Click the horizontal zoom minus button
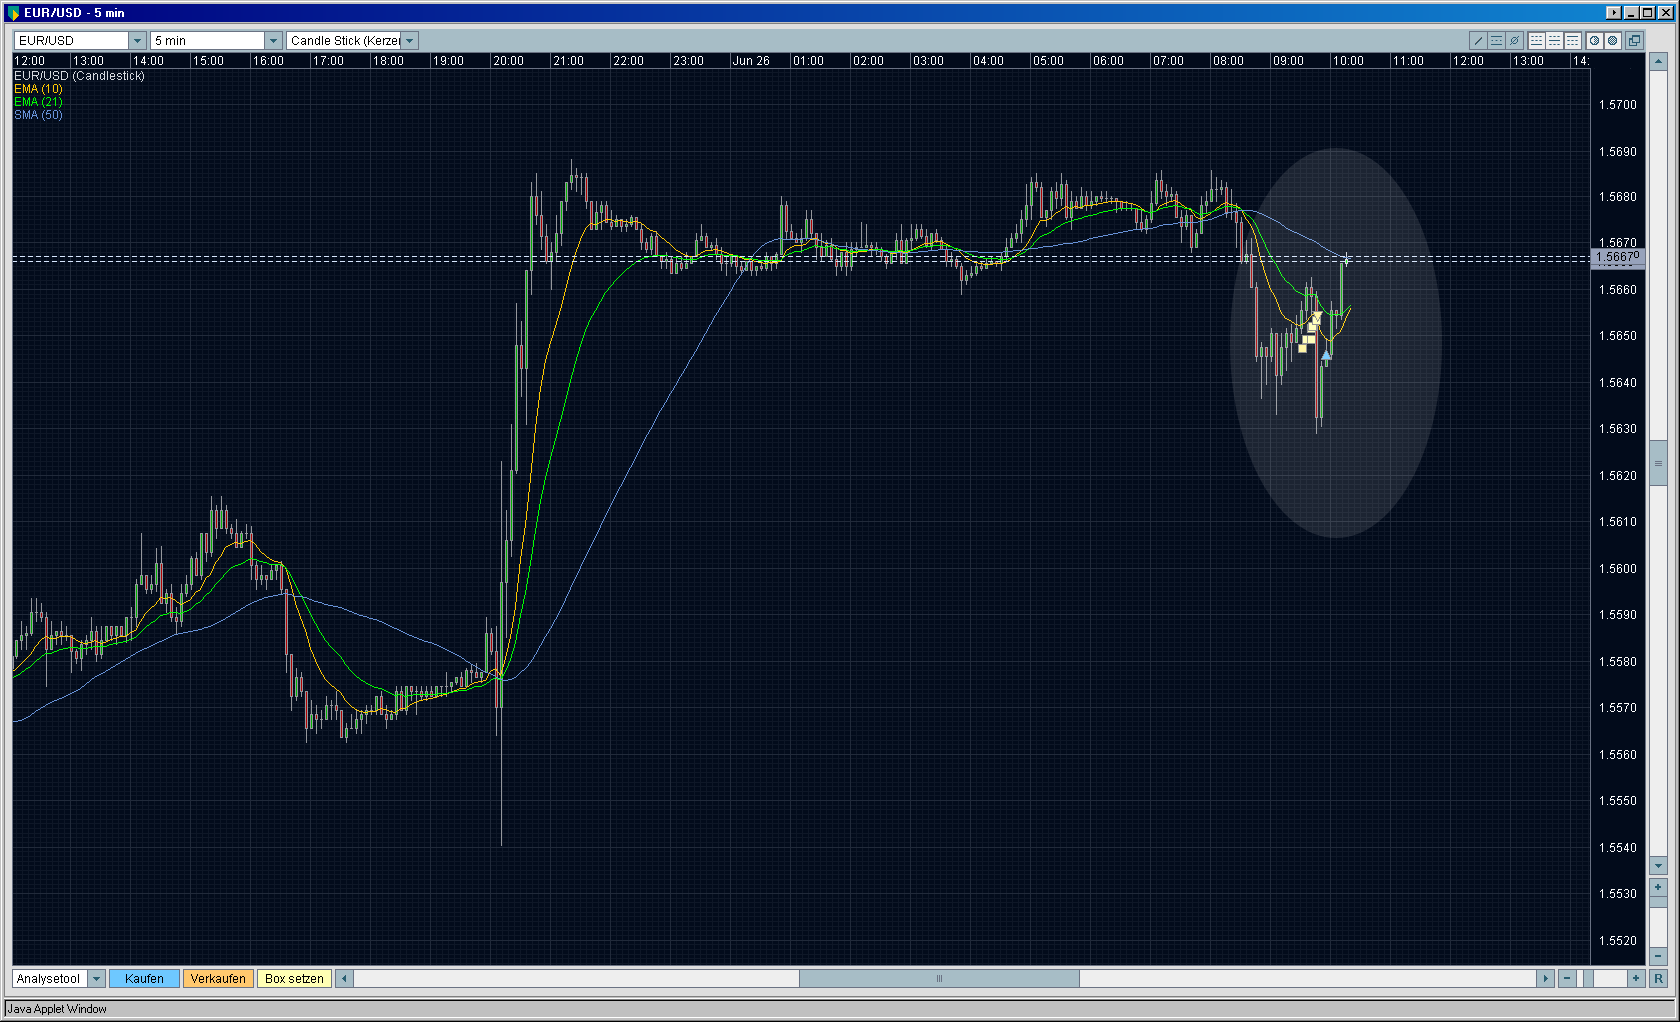1680x1022 pixels. pyautogui.click(x=1567, y=979)
